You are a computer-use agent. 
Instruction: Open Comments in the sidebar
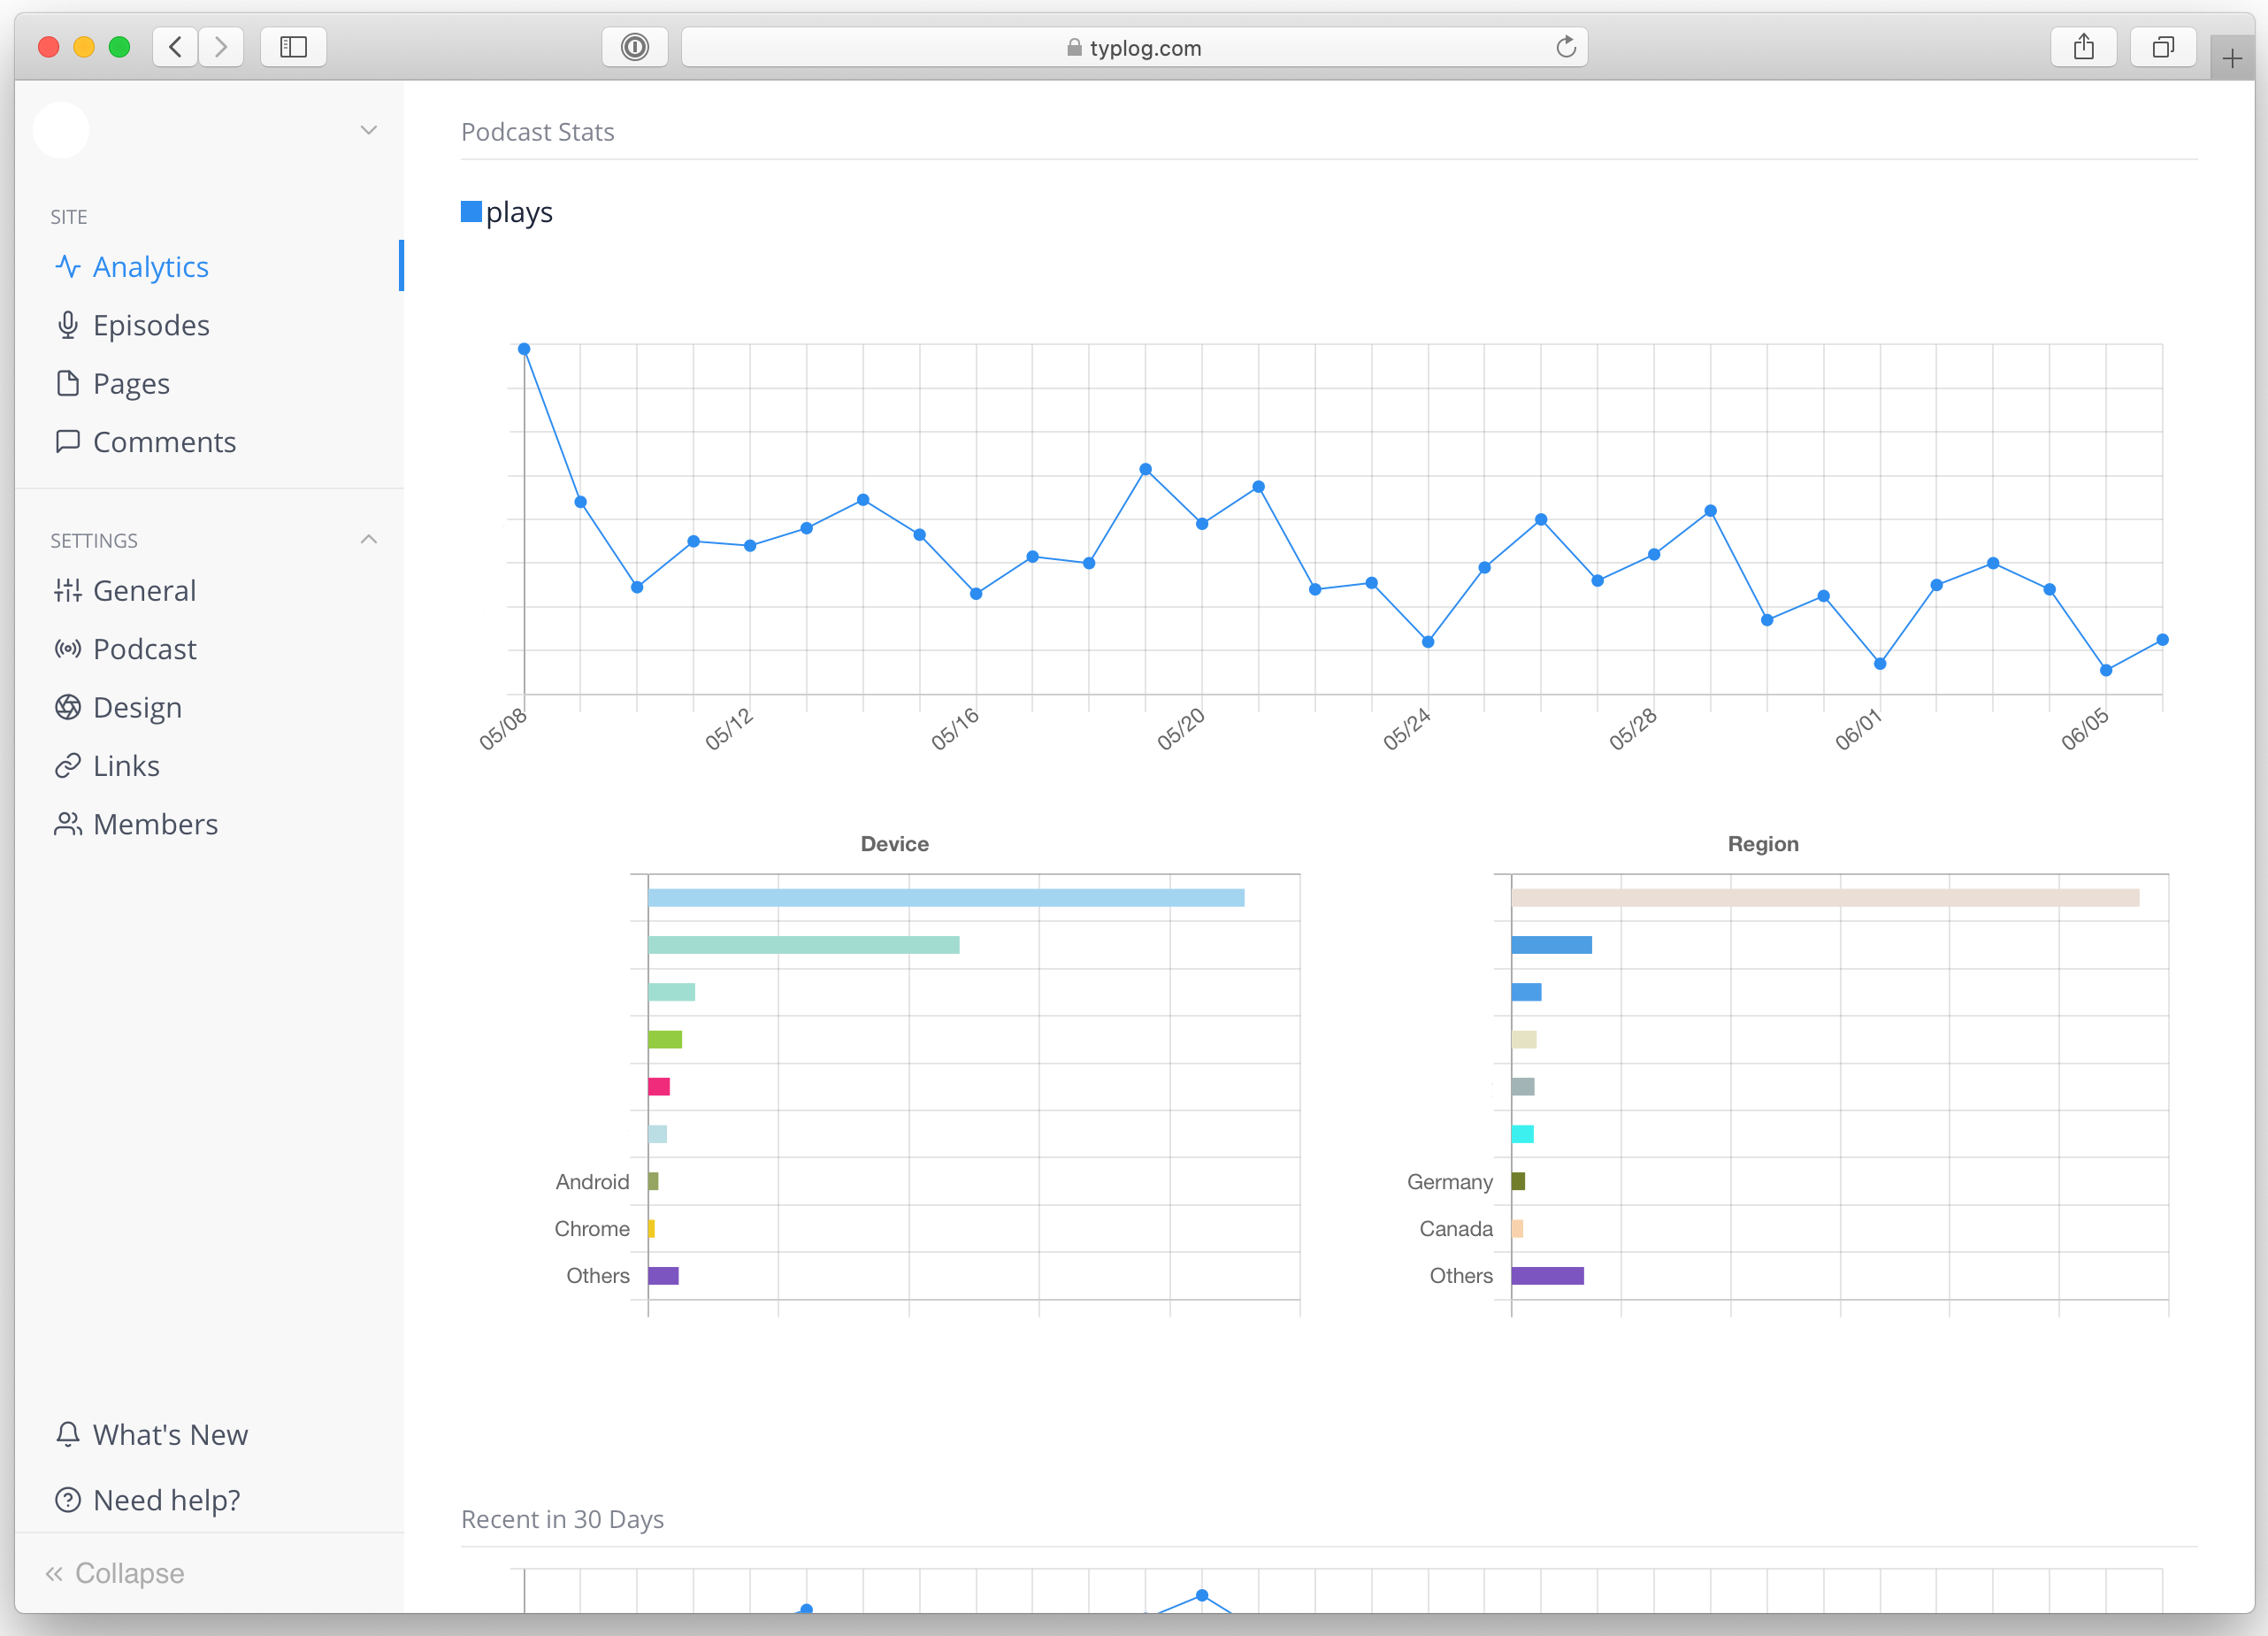point(209,442)
